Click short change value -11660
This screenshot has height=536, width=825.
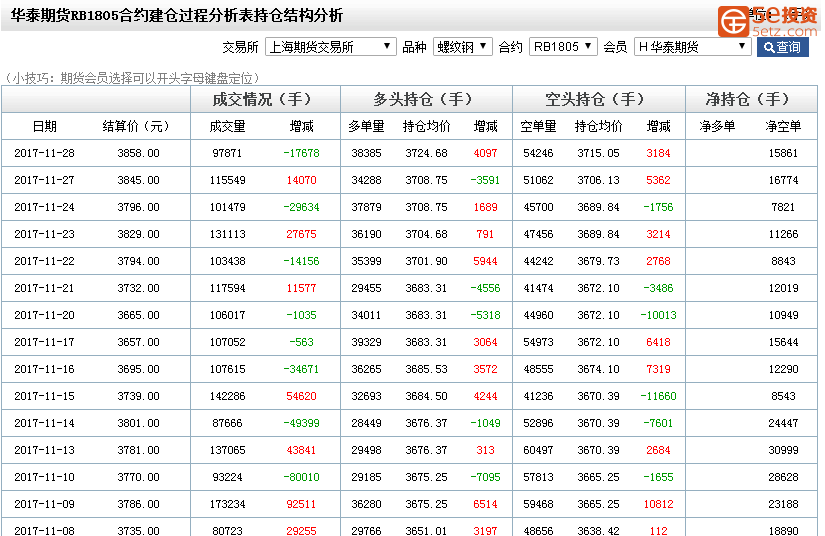(658, 396)
